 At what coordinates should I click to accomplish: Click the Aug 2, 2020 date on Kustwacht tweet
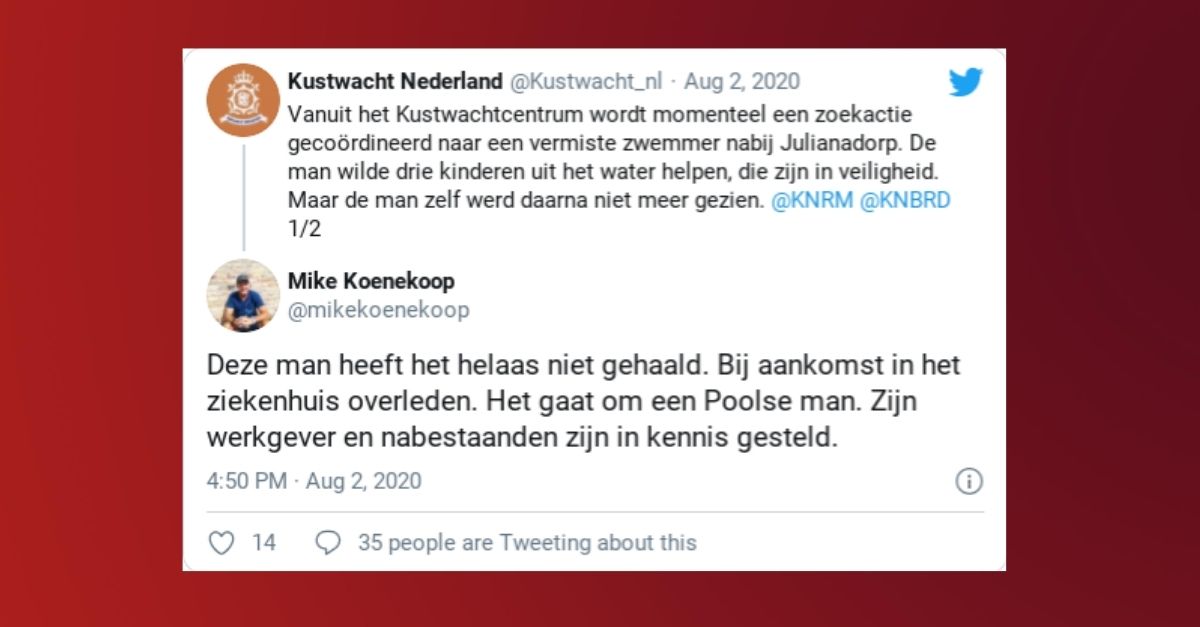(x=742, y=82)
